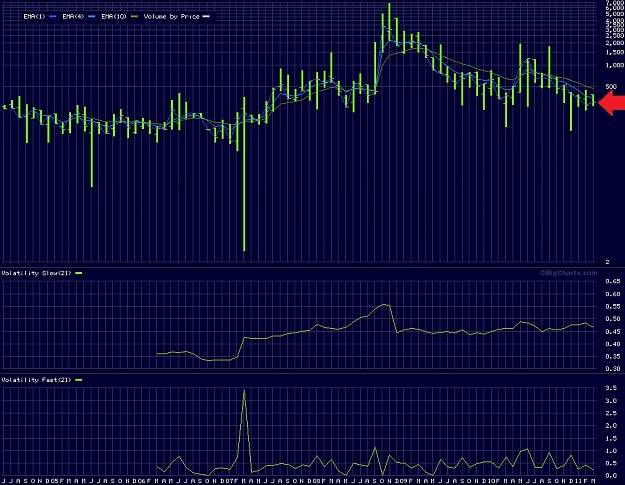The image size is (625, 485).
Task: Click the 07 year marker on time axis
Action: tap(231, 481)
